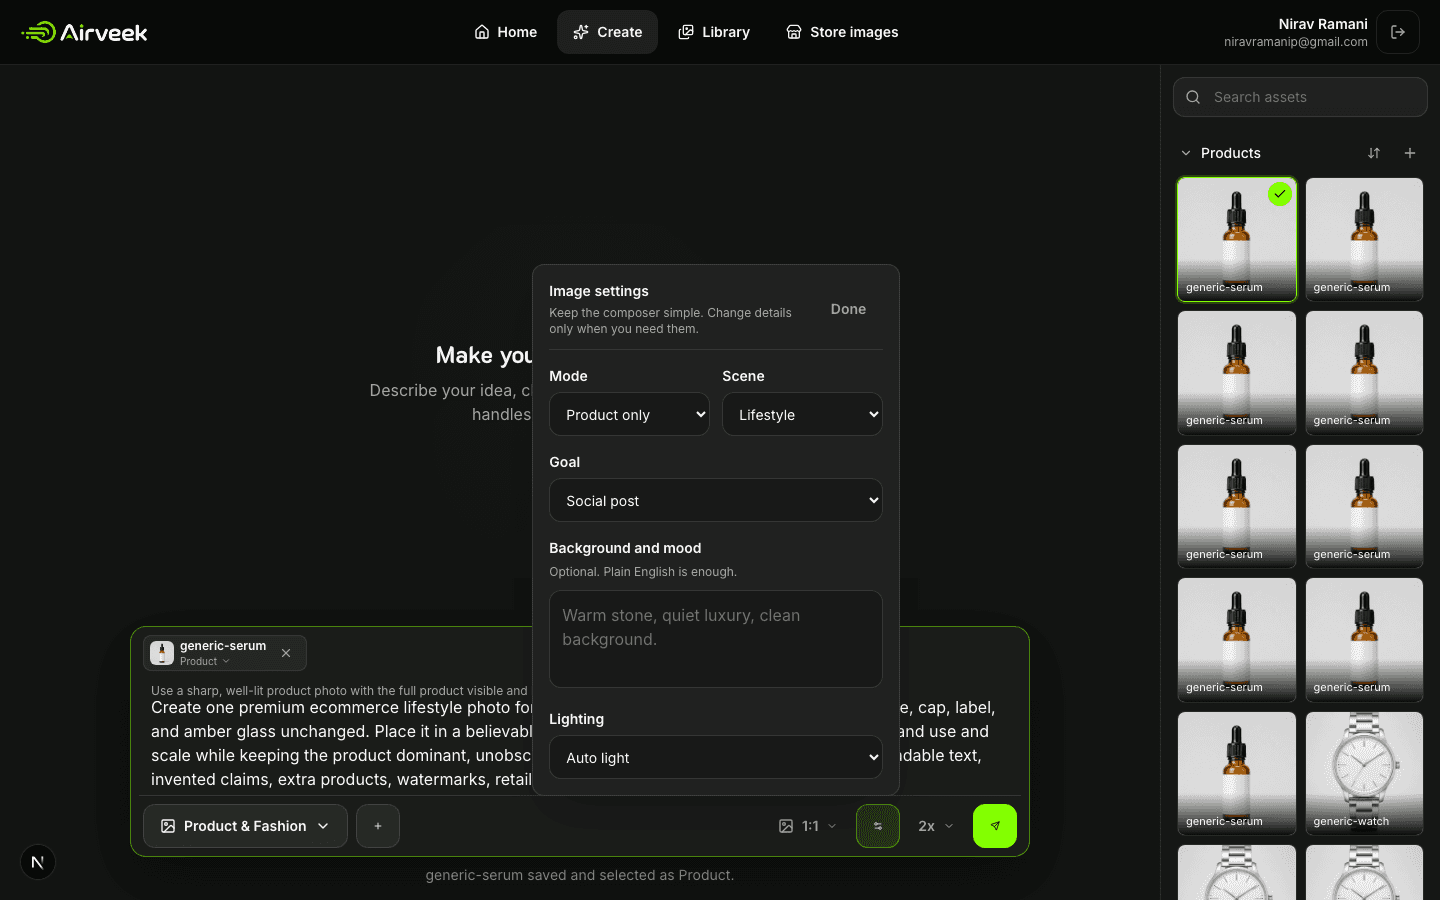Open the Product & Fashion dropdown

click(x=245, y=826)
